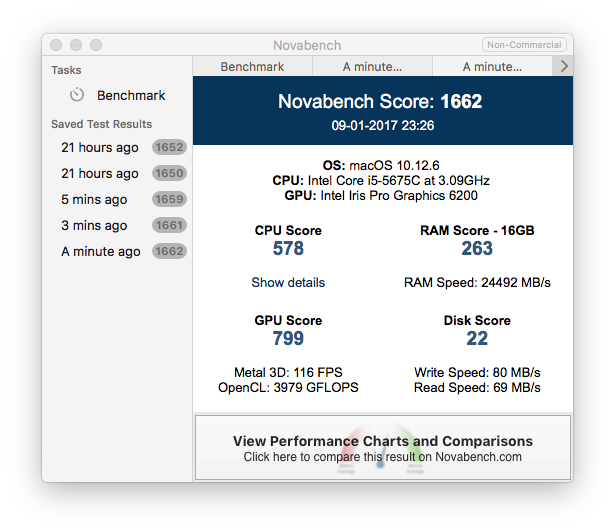Show details for the CPU Score
Screen dimensions: 615x532
pyautogui.click(x=288, y=282)
